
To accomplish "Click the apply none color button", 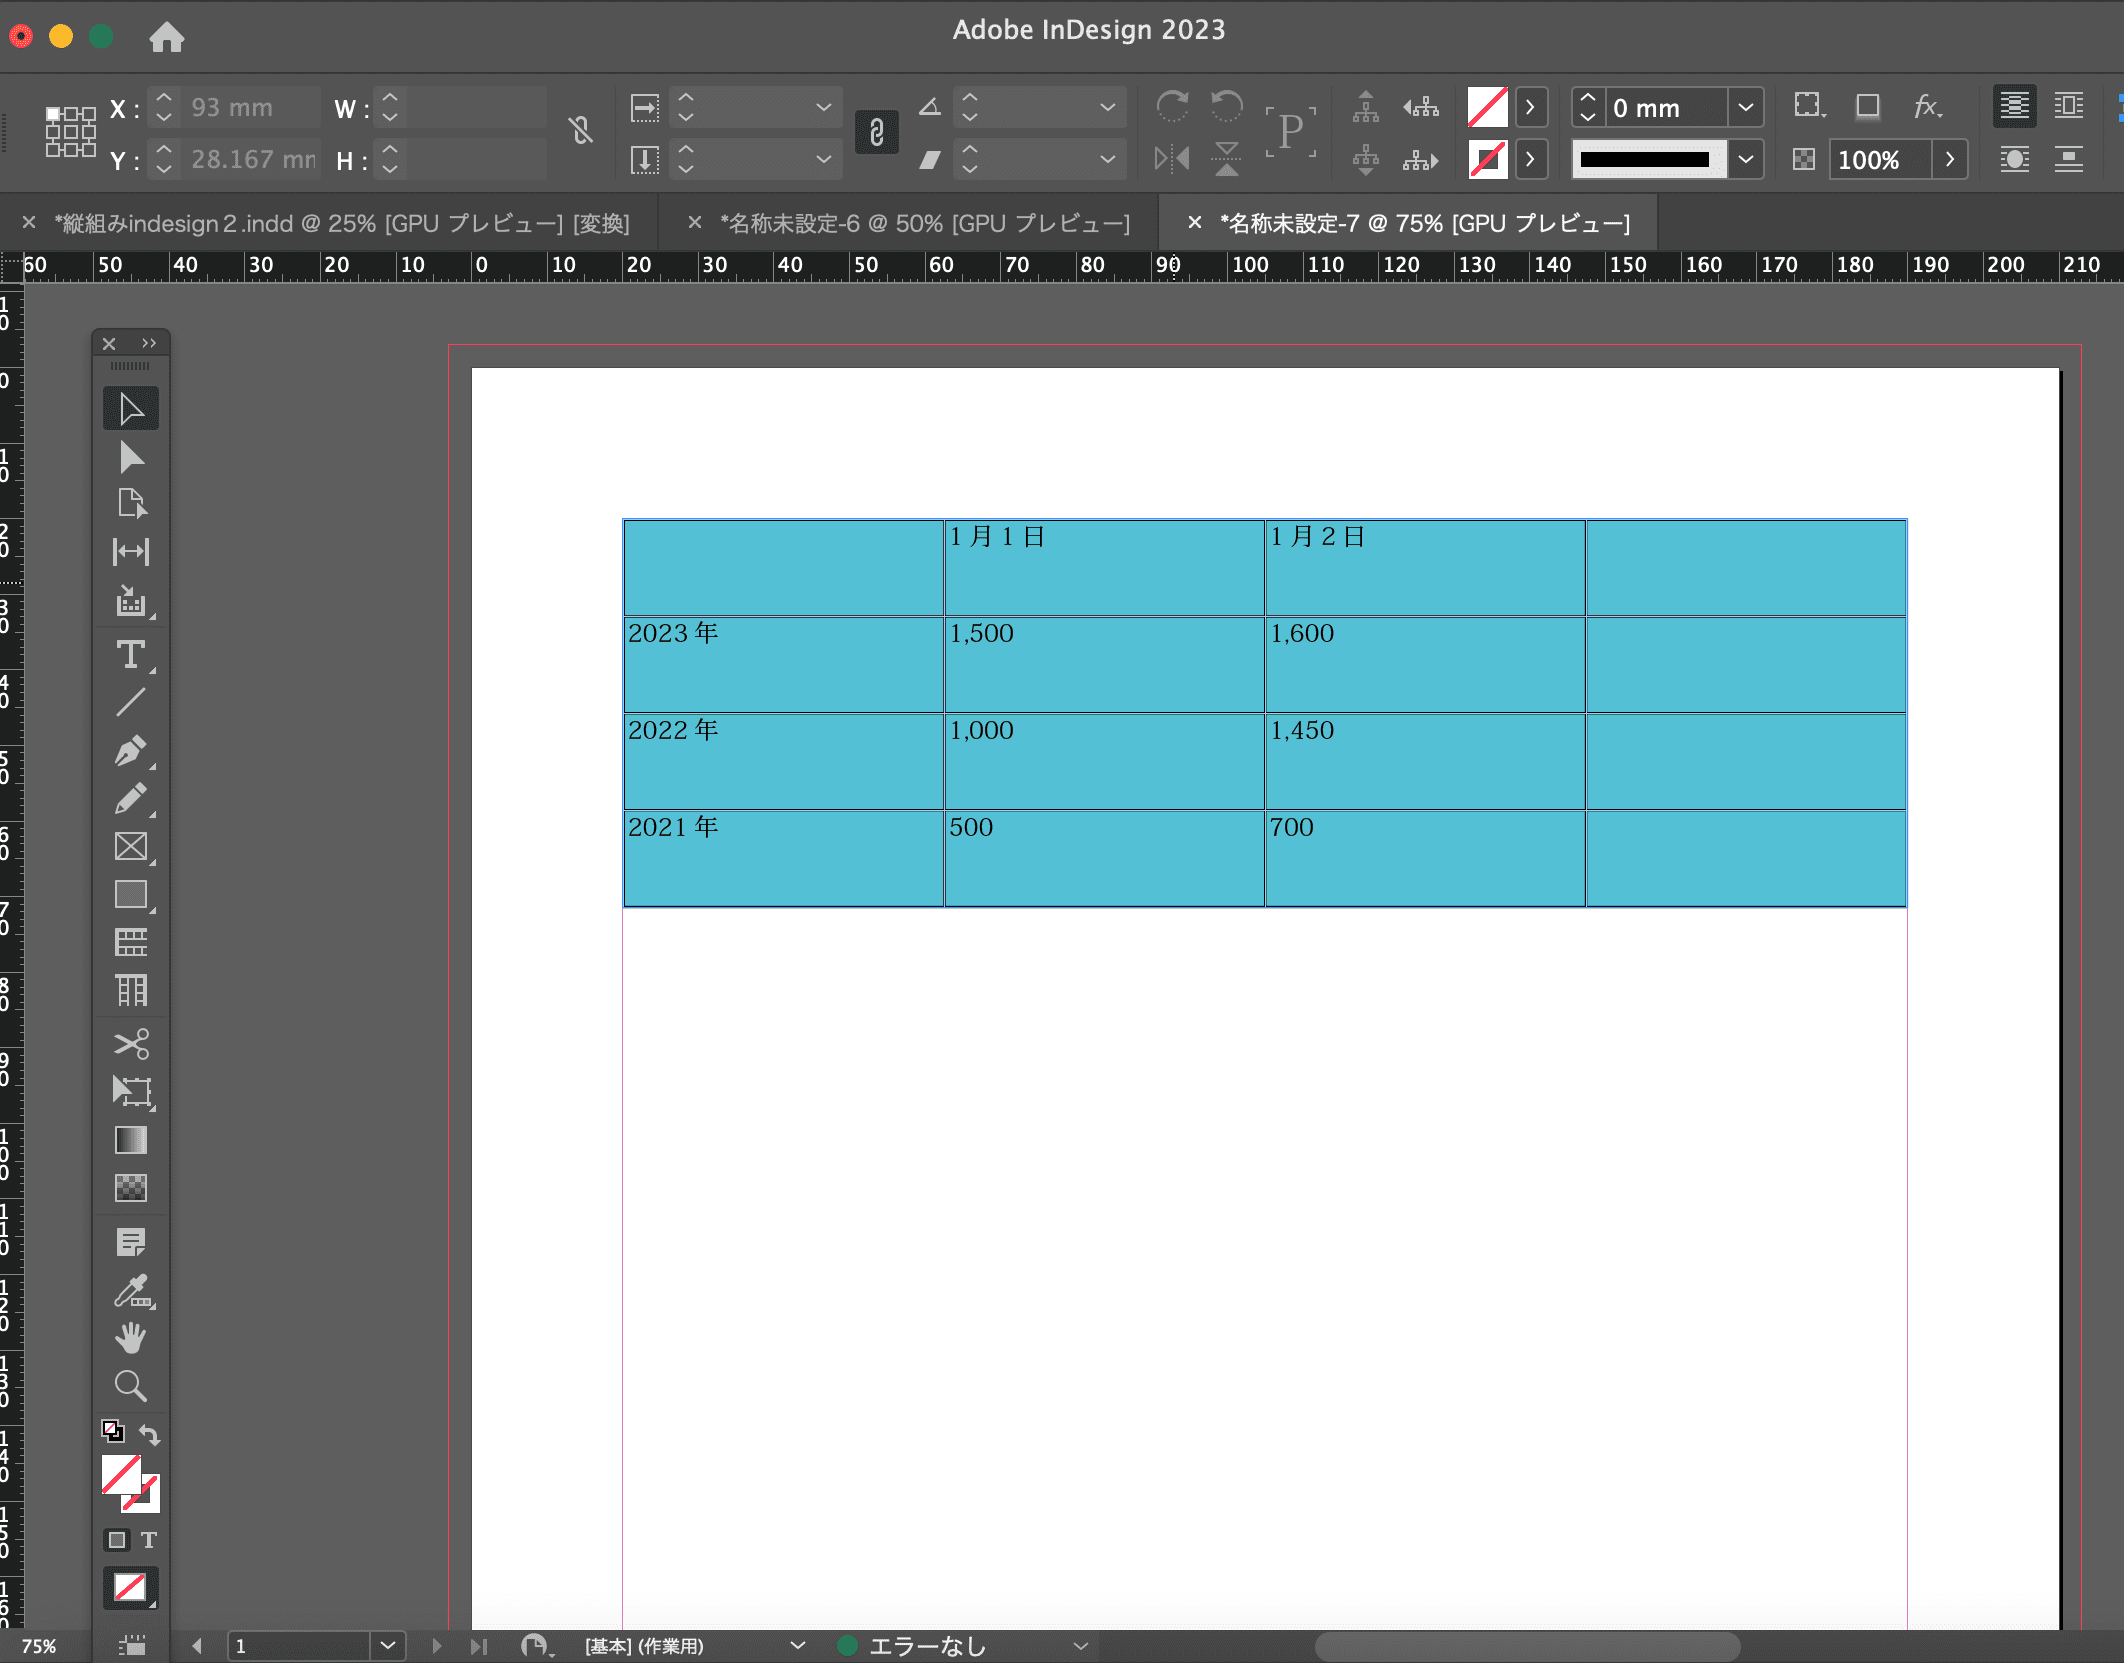I will tap(131, 1588).
